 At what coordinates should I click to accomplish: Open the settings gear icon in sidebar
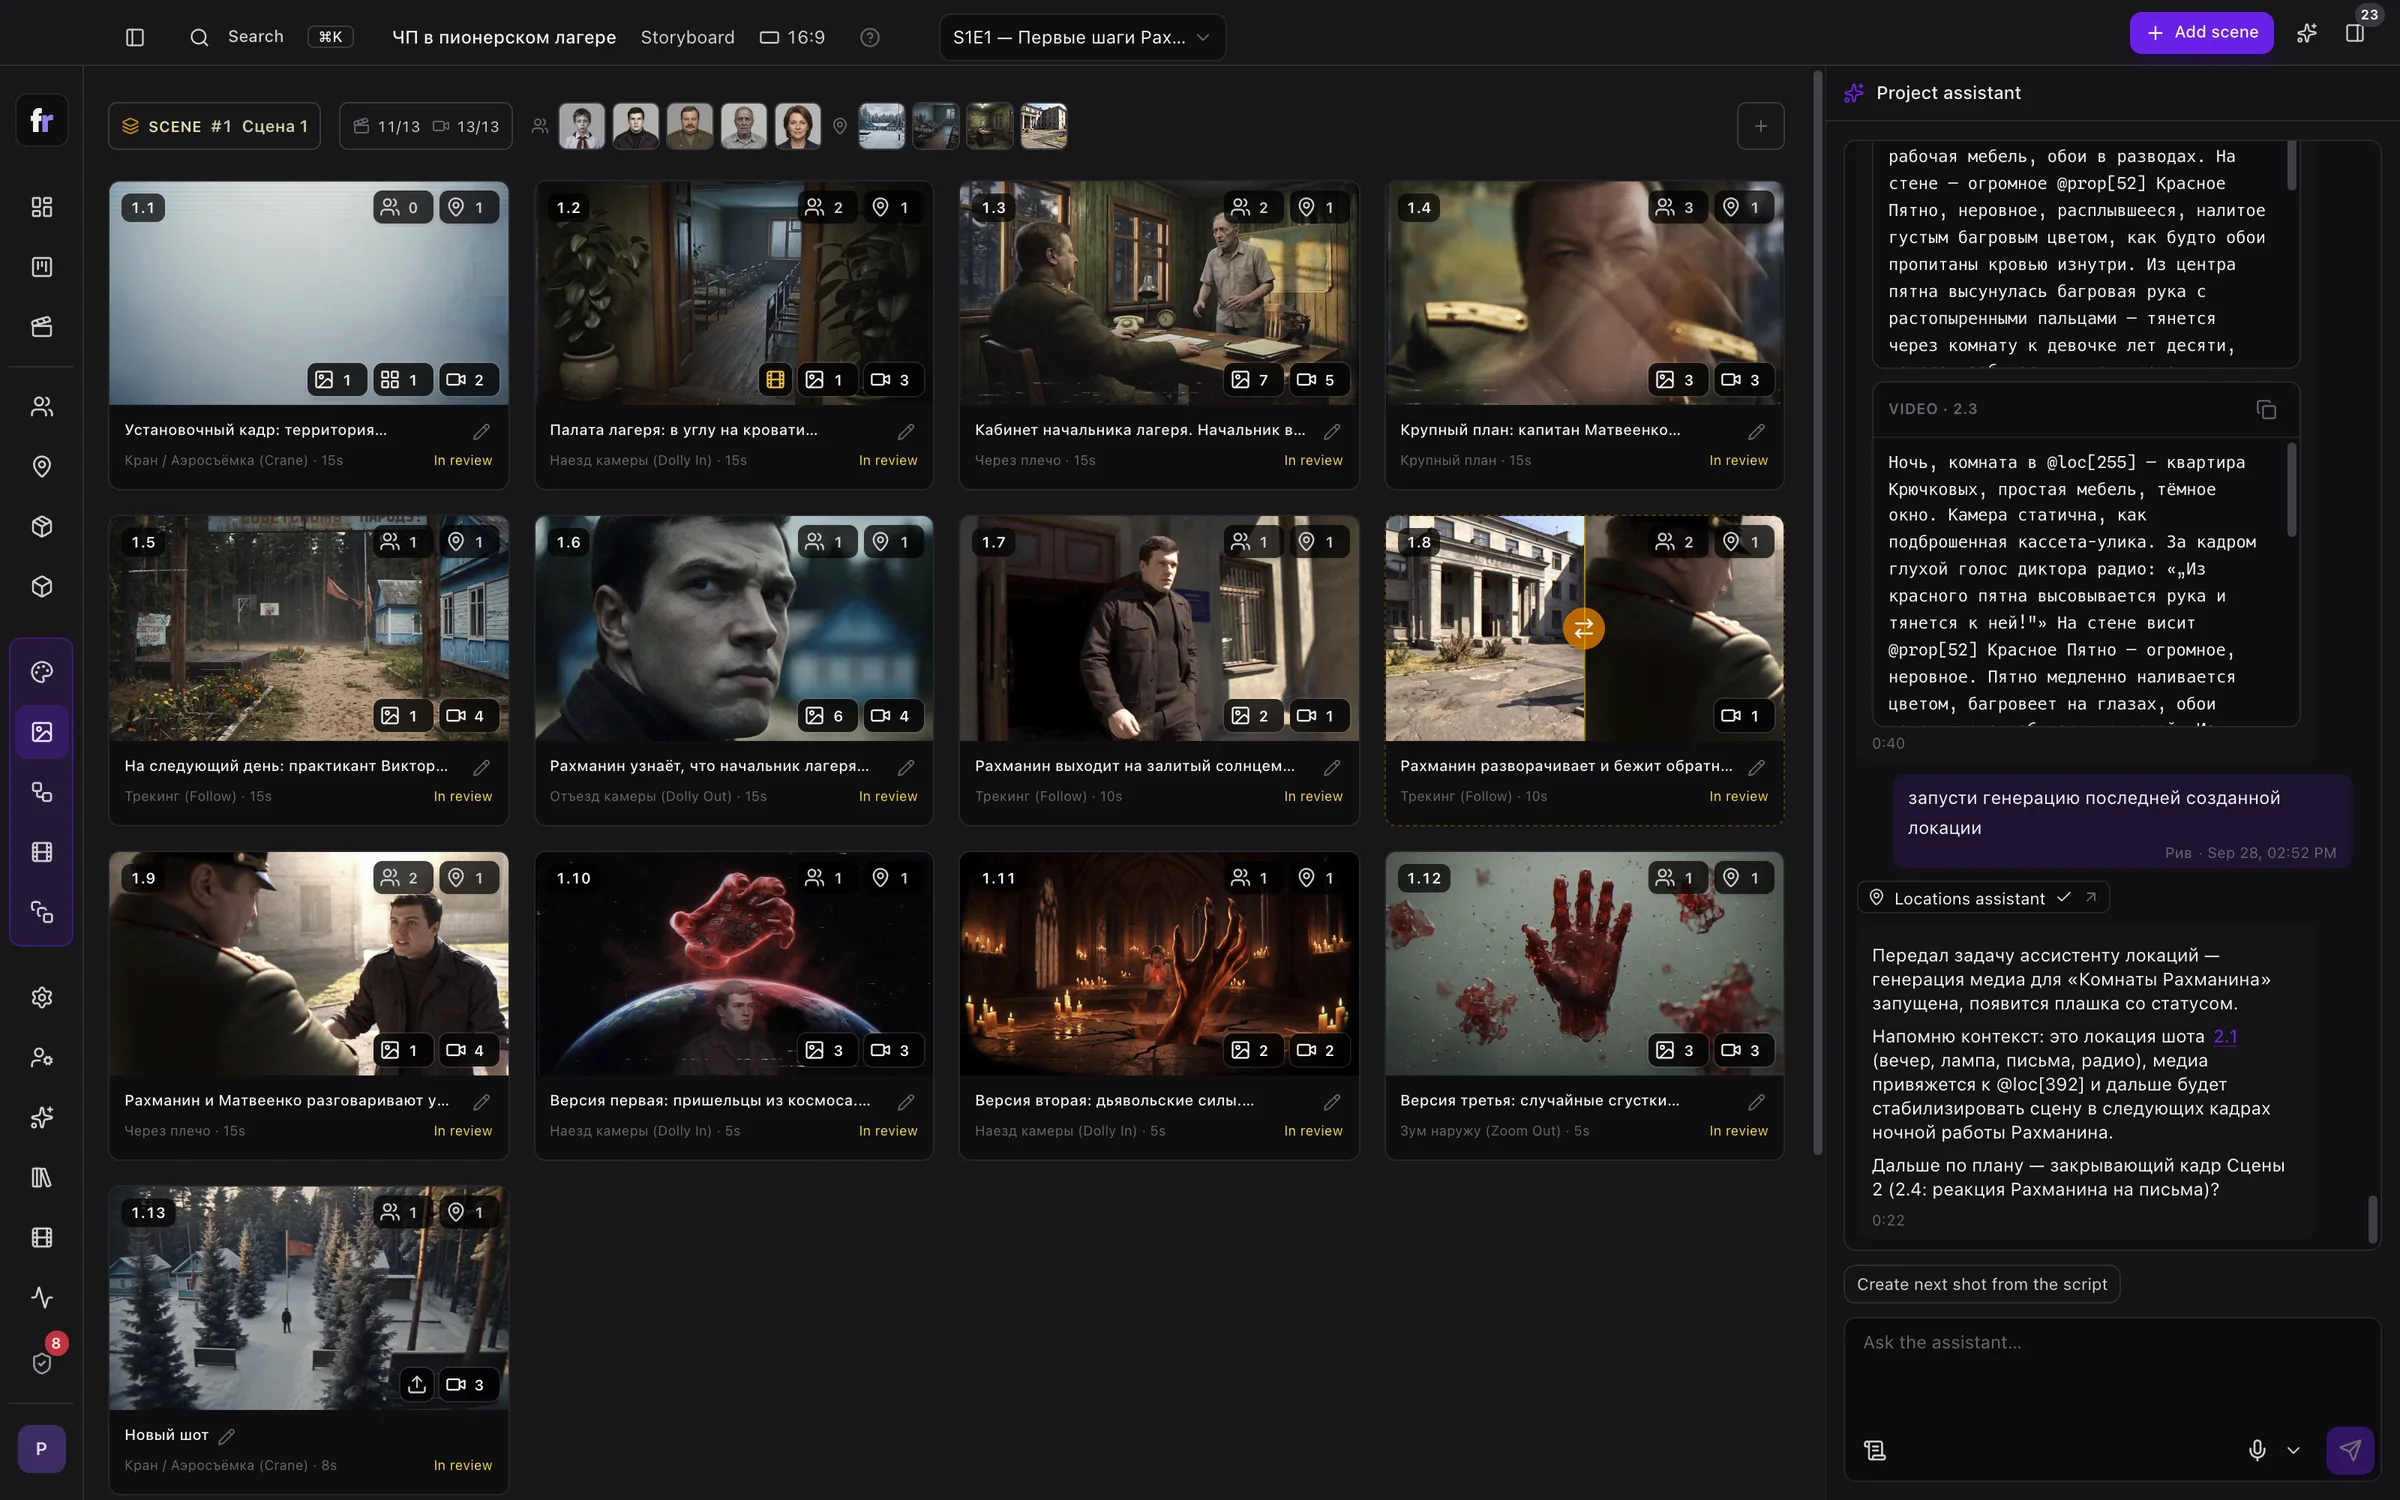click(42, 997)
